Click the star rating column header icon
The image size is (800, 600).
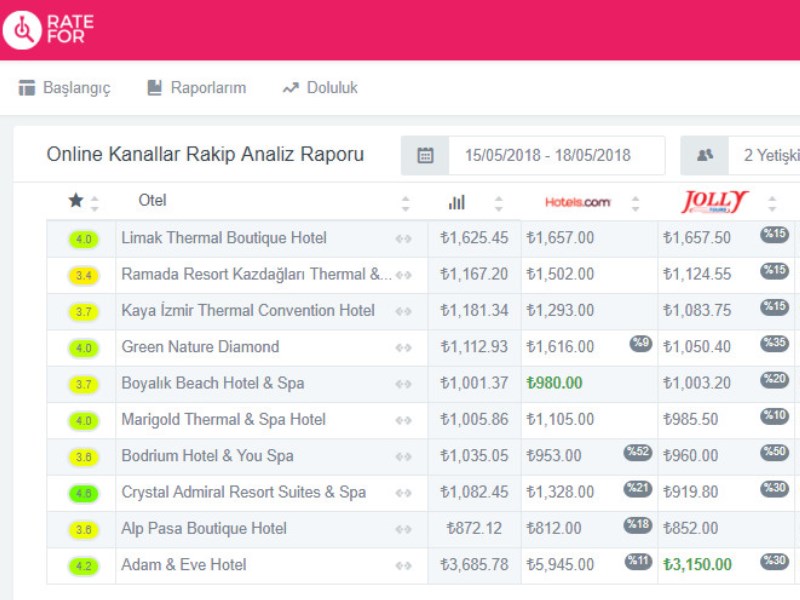pyautogui.click(x=76, y=201)
